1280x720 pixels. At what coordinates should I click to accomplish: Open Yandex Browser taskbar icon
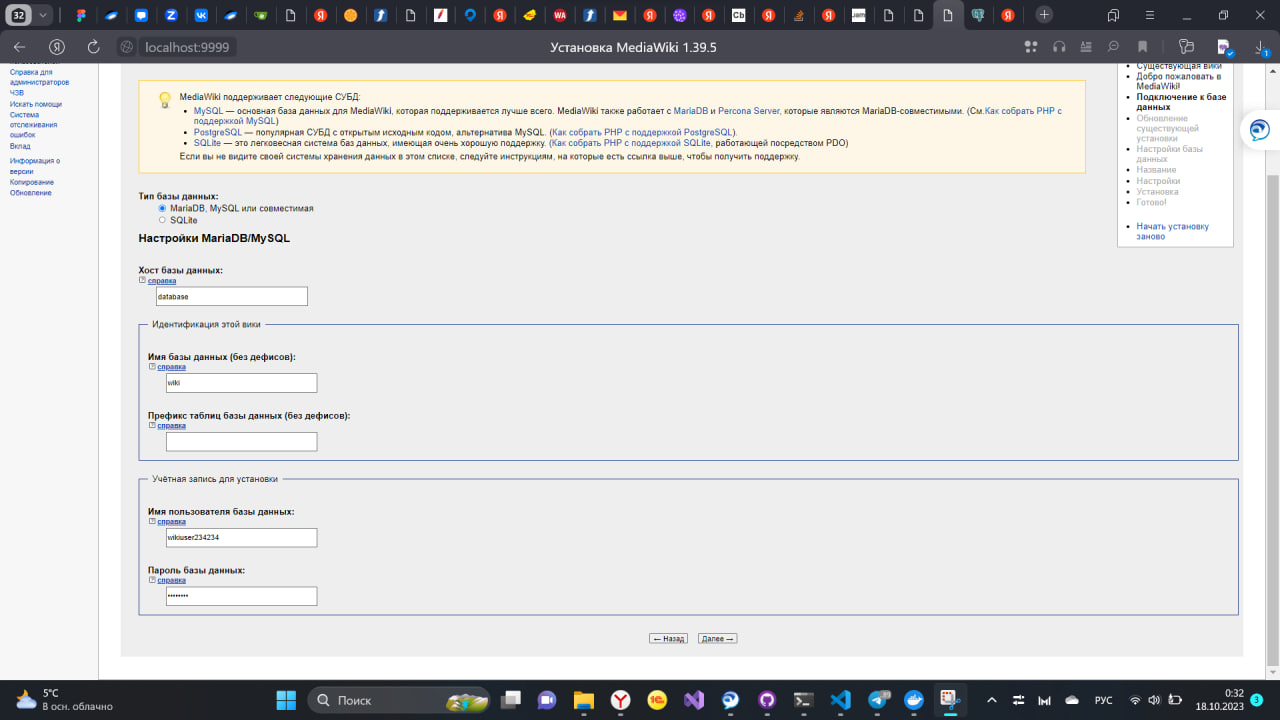620,700
